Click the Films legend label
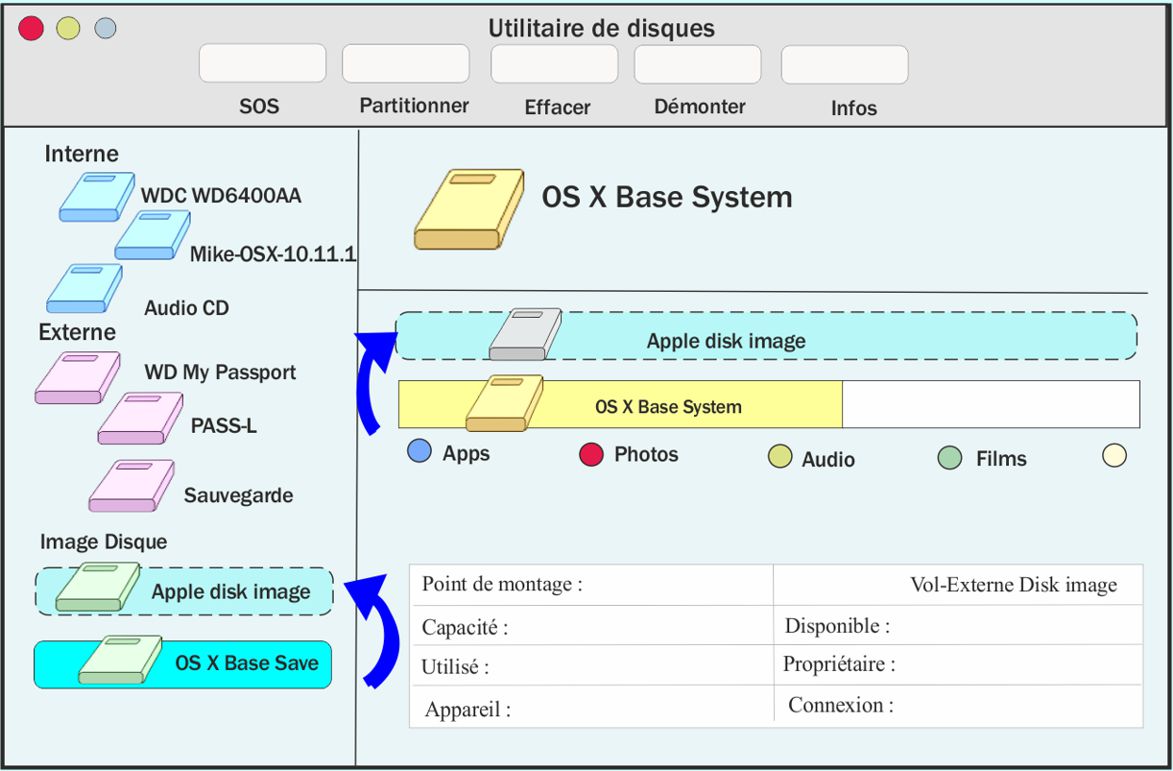Image resolution: width=1173 pixels, height=771 pixels. [1001, 458]
